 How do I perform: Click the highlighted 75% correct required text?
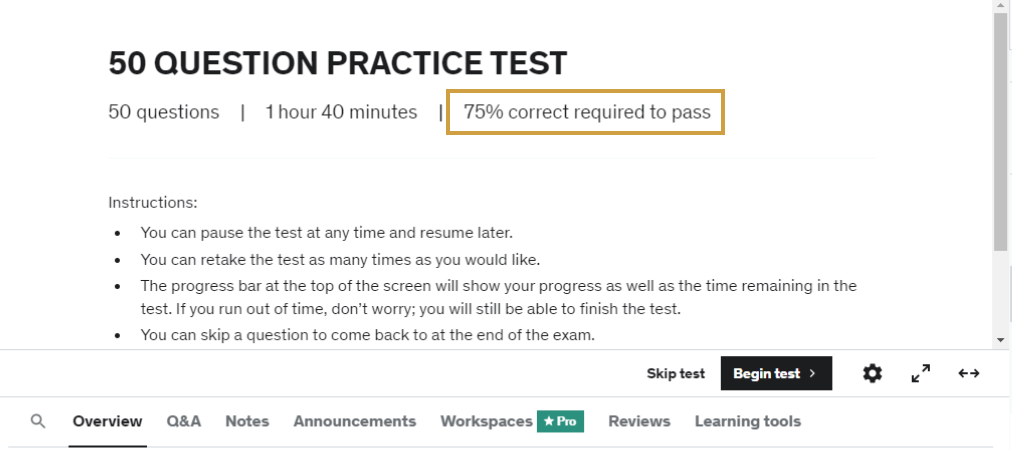click(586, 112)
